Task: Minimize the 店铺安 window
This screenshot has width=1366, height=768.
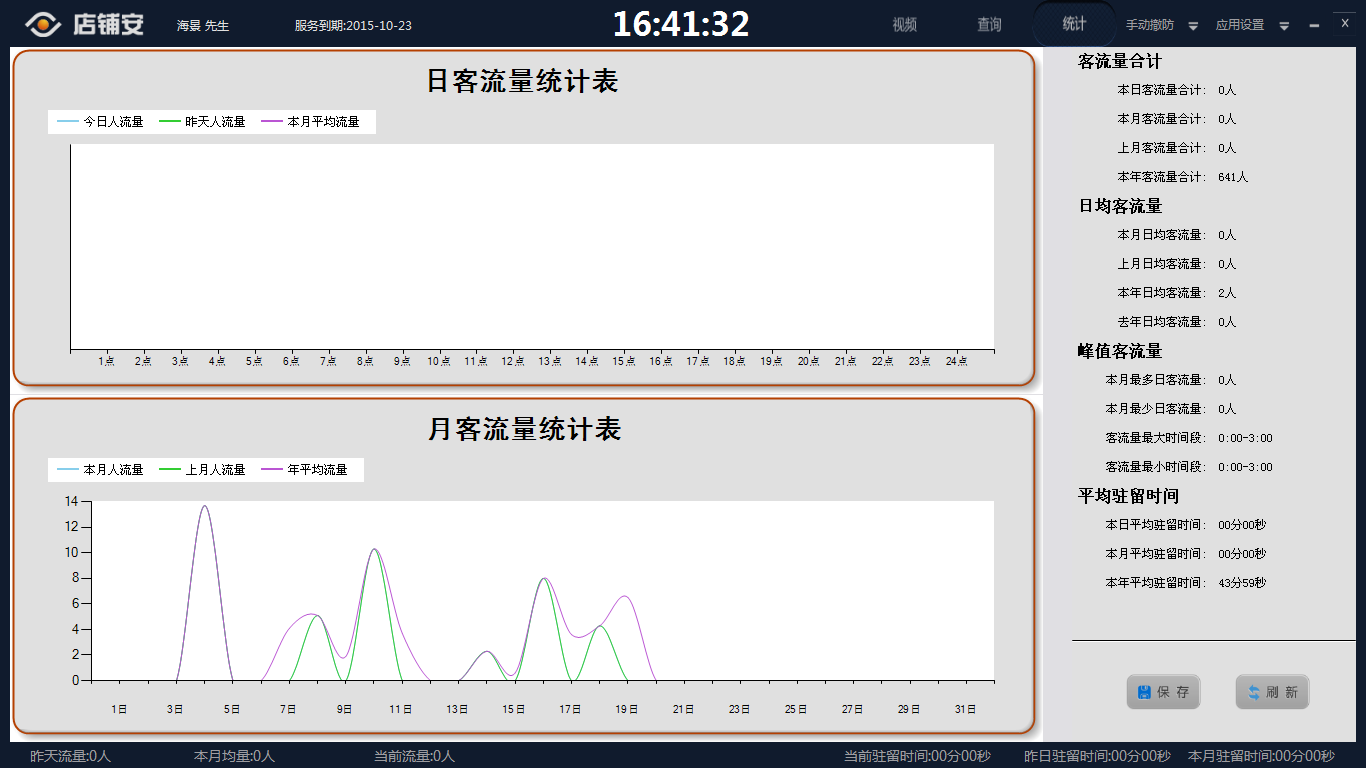Action: click(1314, 26)
